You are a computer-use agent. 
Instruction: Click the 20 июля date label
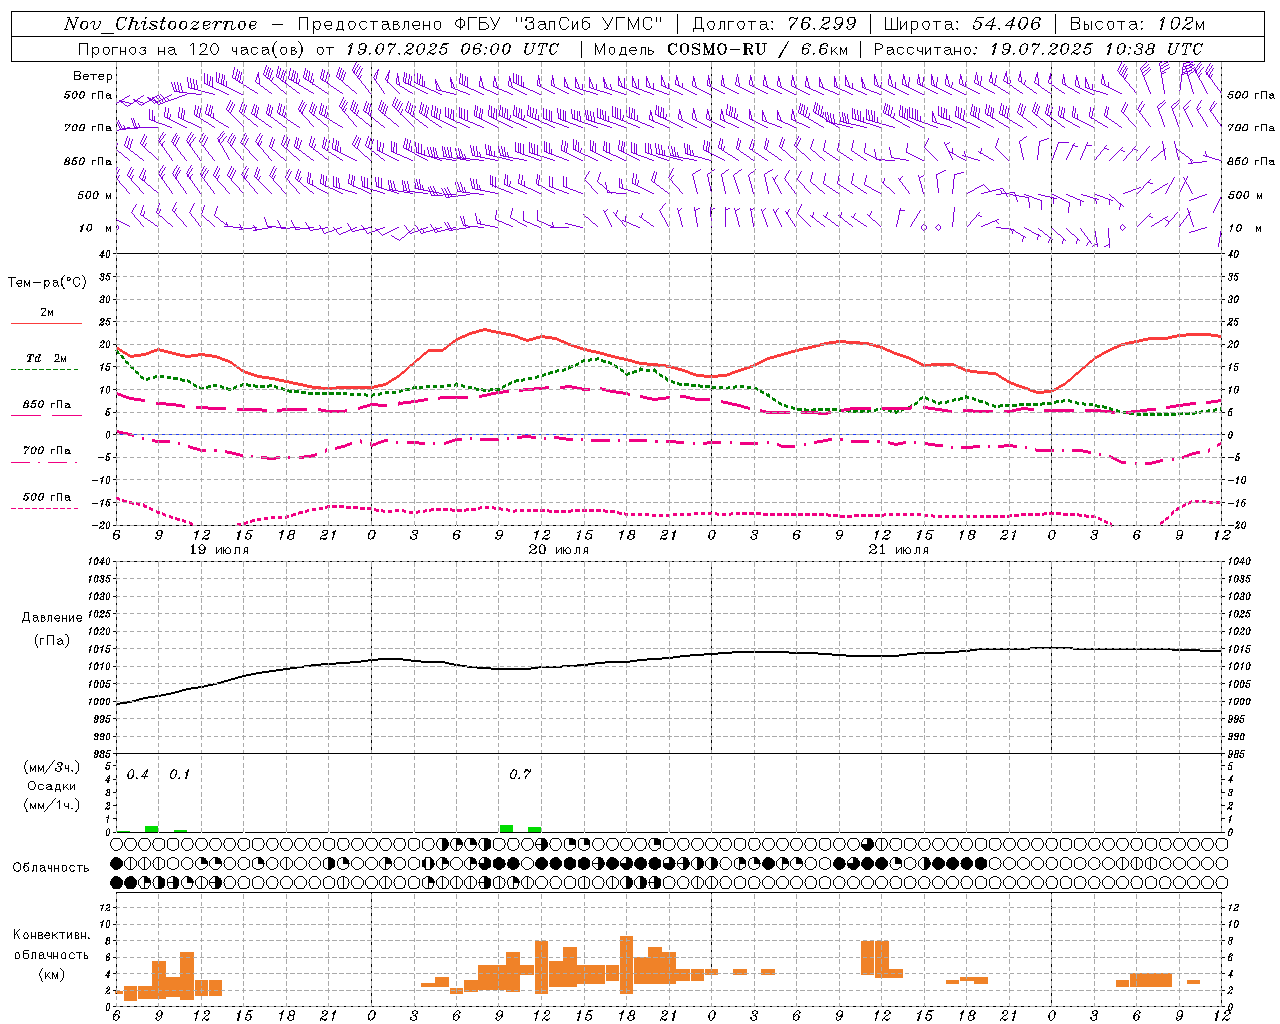559,550
